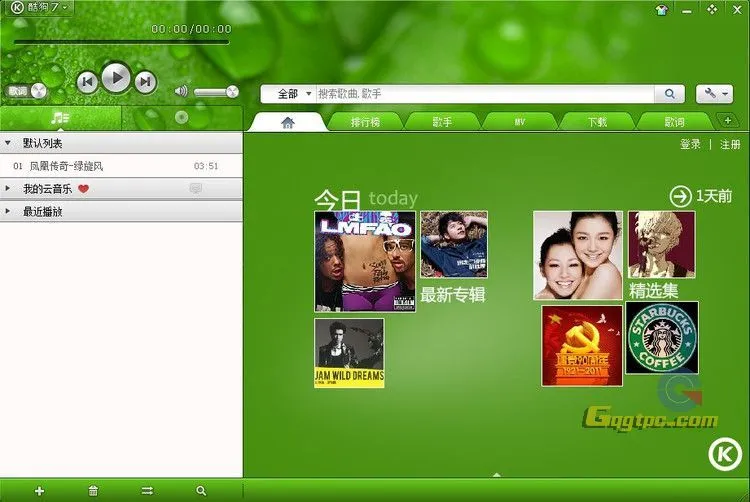Skip to the next track
The height and width of the screenshot is (502, 750).
pyautogui.click(x=145, y=82)
